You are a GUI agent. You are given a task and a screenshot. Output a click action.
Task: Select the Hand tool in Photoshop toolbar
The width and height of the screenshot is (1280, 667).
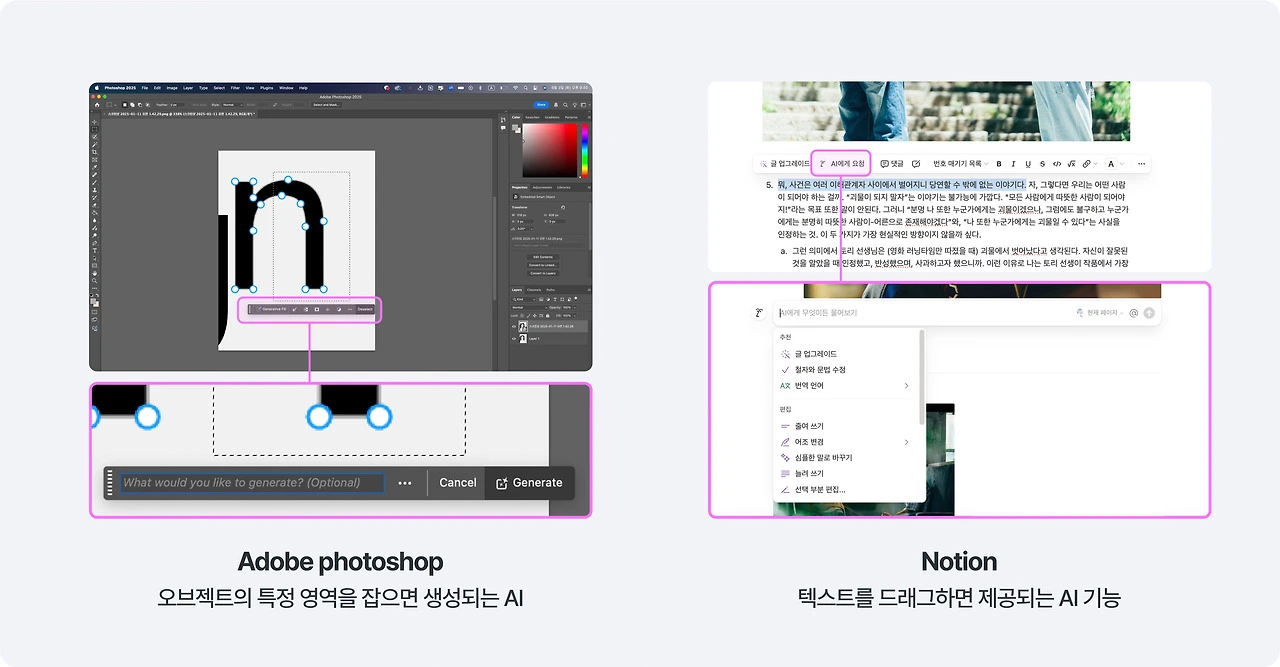coord(95,273)
